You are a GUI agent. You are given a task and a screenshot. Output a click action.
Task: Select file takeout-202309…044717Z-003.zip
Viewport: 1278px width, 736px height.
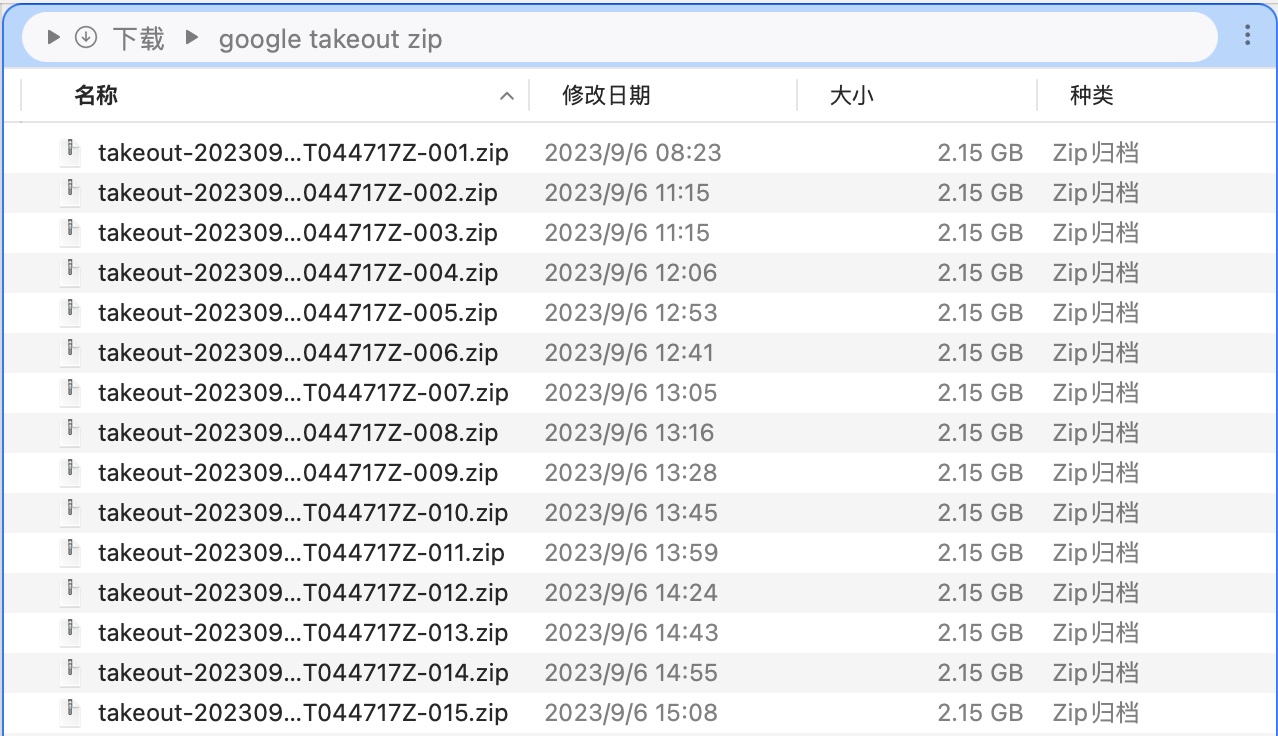298,233
